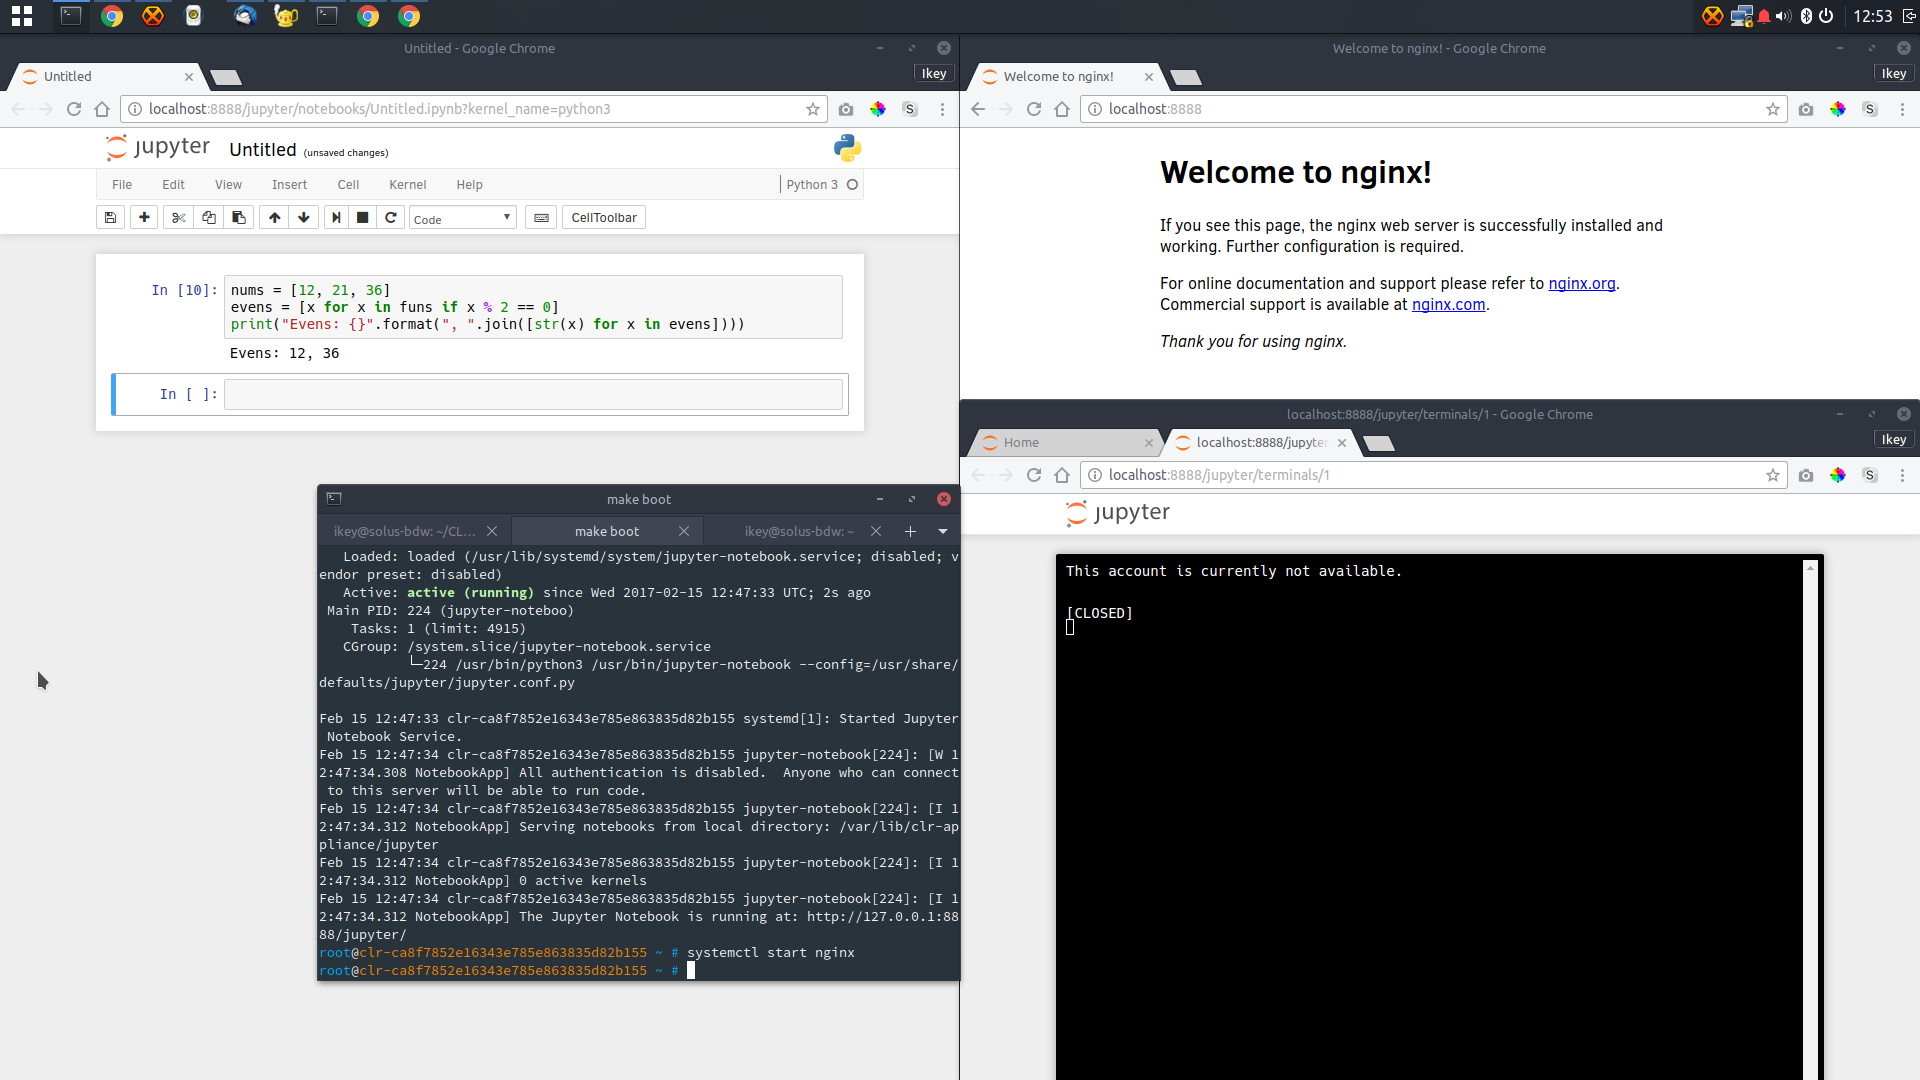
Task: Open the power menu icon in tray
Action: [1826, 16]
